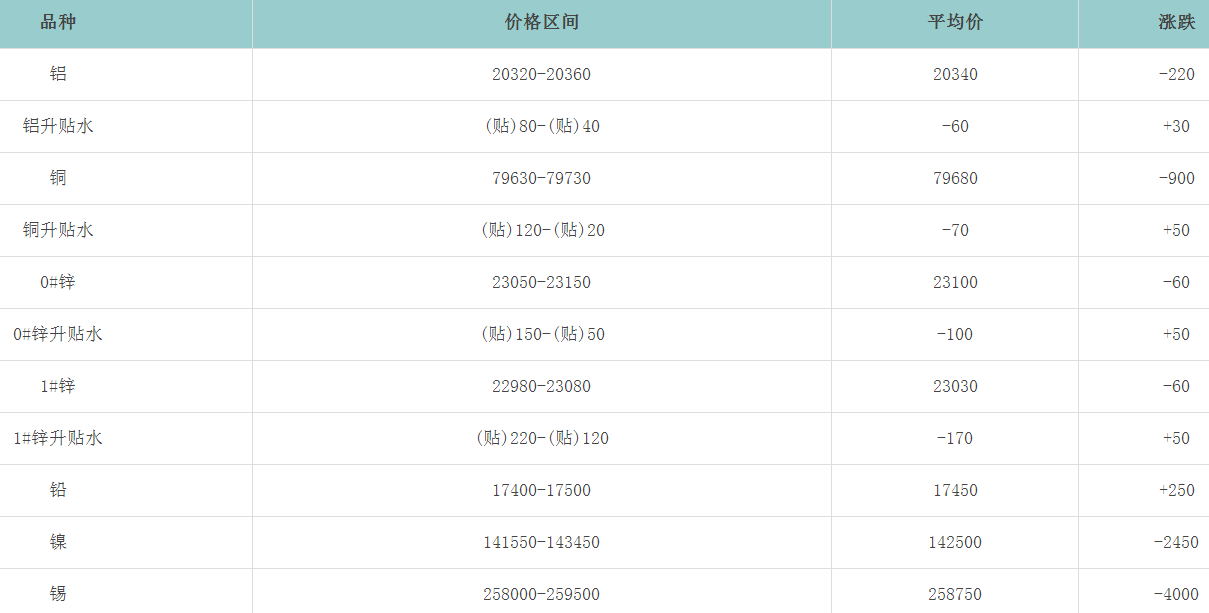
Task: Select the 铜 variety name cell
Action: [58, 178]
